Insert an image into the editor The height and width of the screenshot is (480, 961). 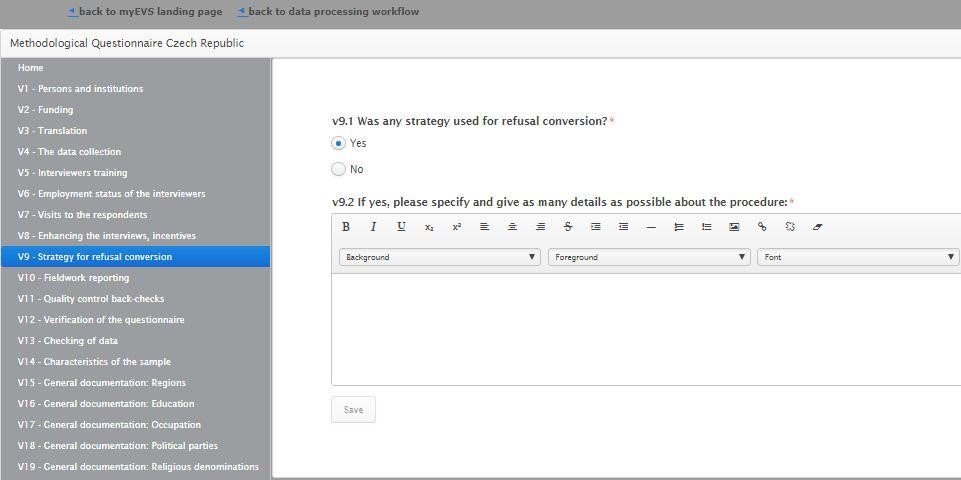point(734,227)
